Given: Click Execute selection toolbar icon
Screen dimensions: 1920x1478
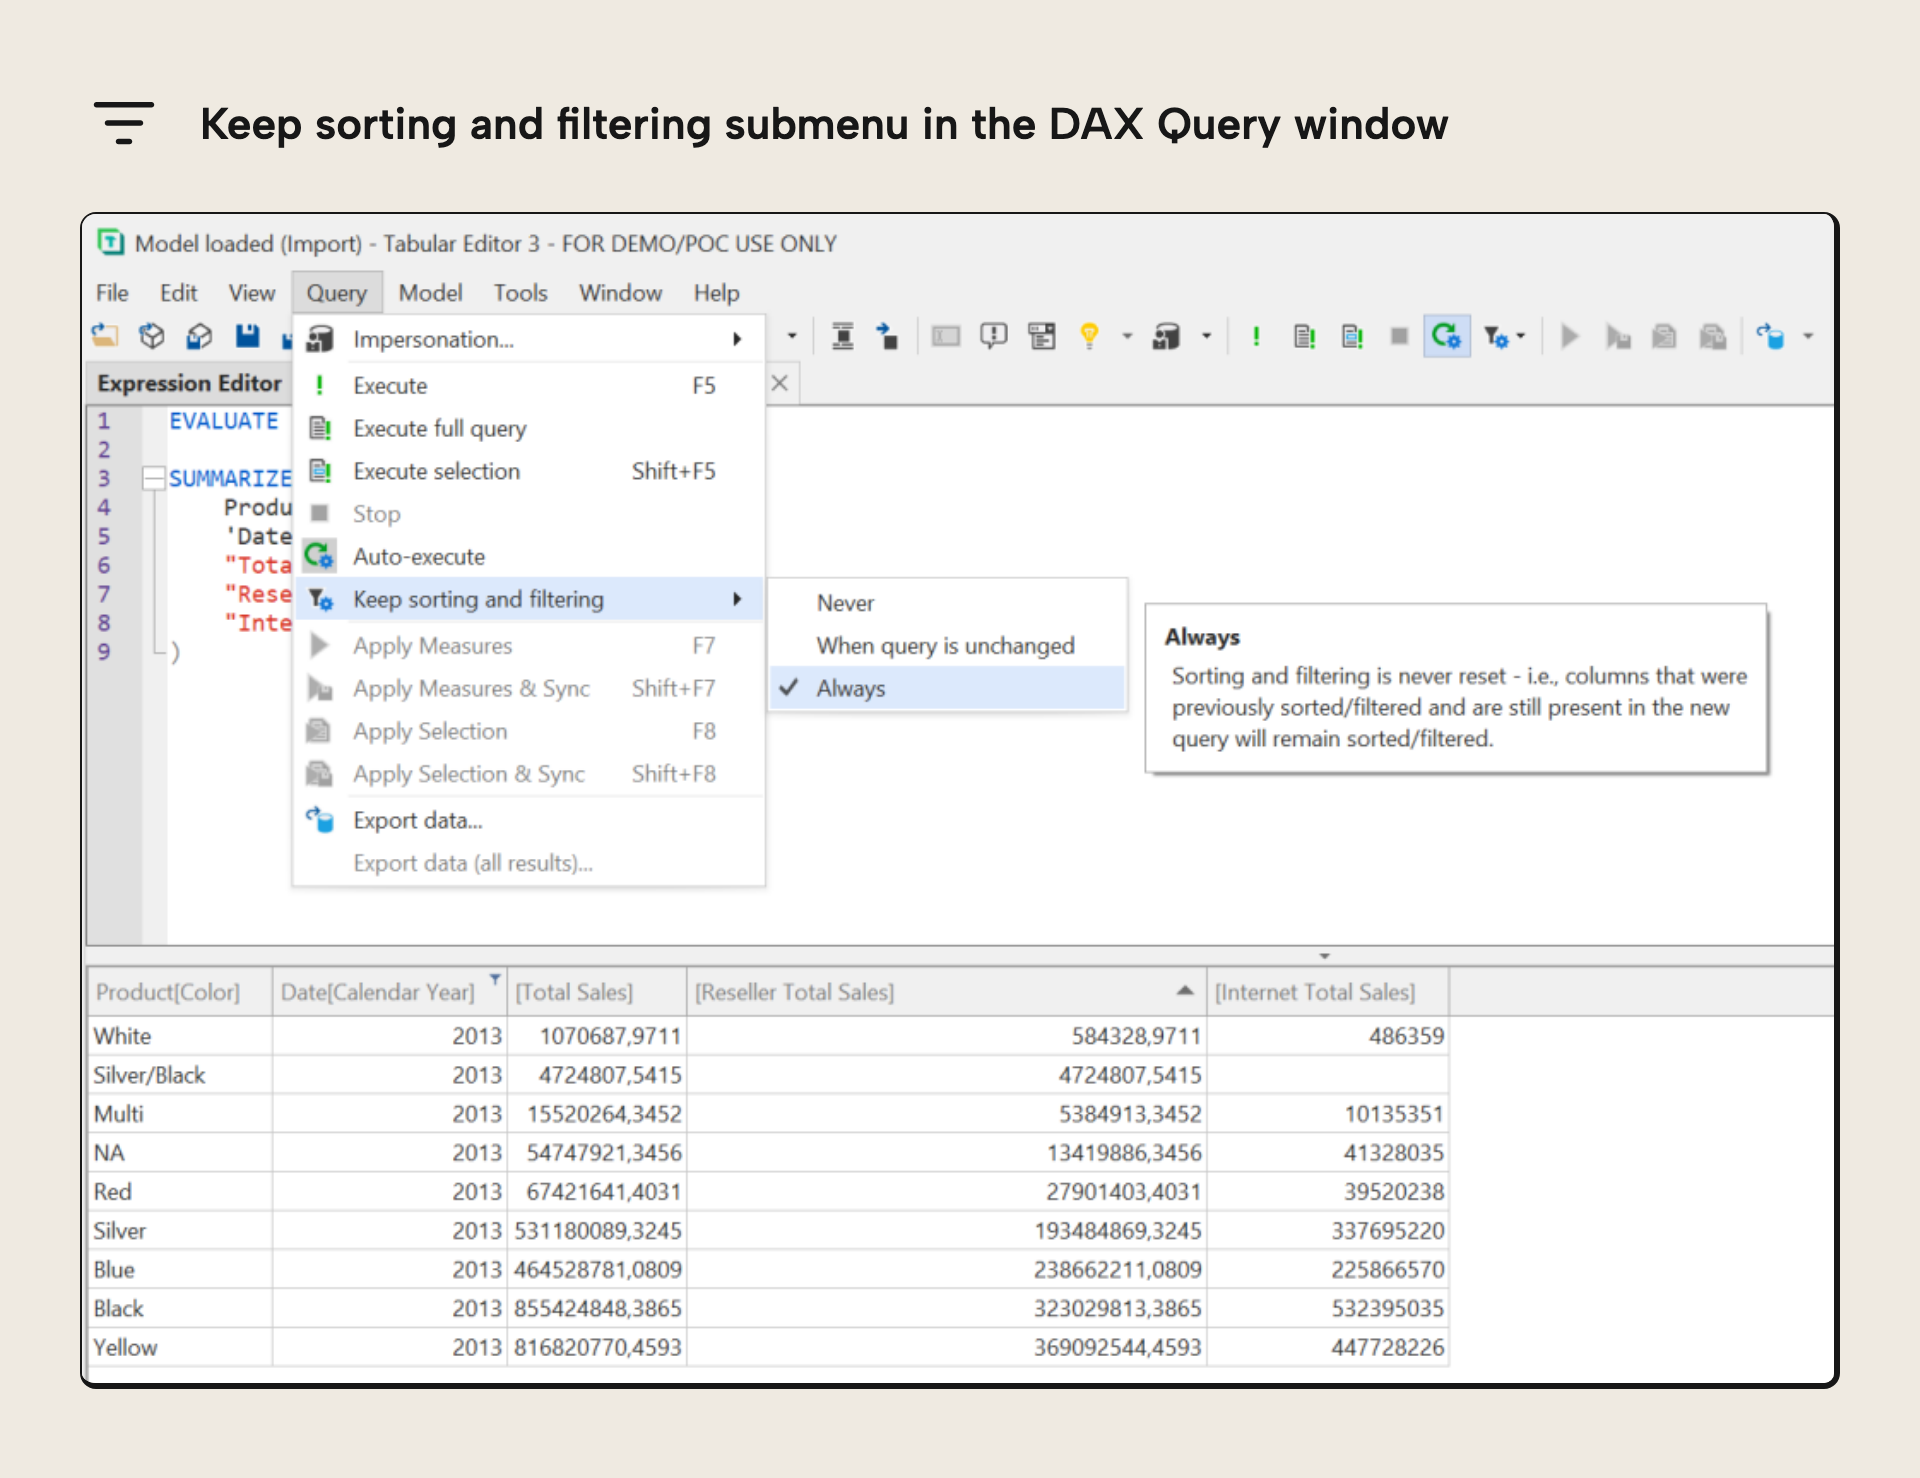Looking at the screenshot, I should click(x=1352, y=337).
